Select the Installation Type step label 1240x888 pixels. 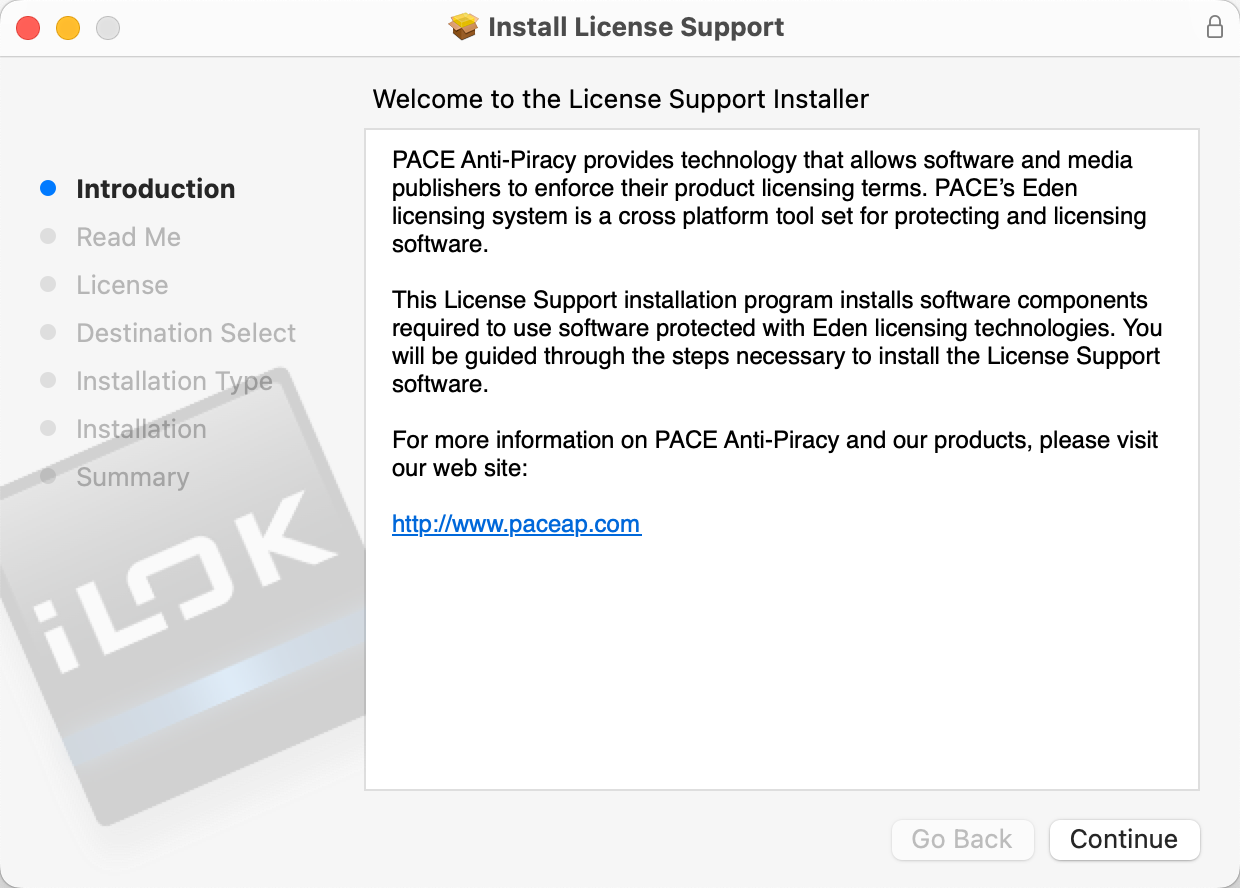pyautogui.click(x=174, y=381)
